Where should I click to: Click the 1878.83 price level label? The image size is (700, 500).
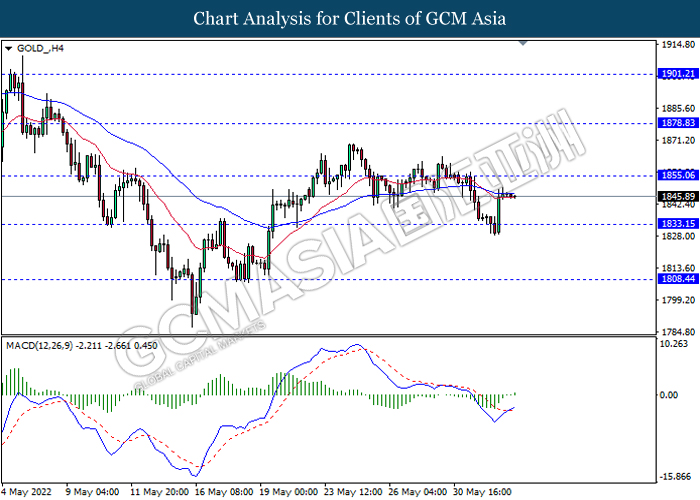click(x=678, y=123)
